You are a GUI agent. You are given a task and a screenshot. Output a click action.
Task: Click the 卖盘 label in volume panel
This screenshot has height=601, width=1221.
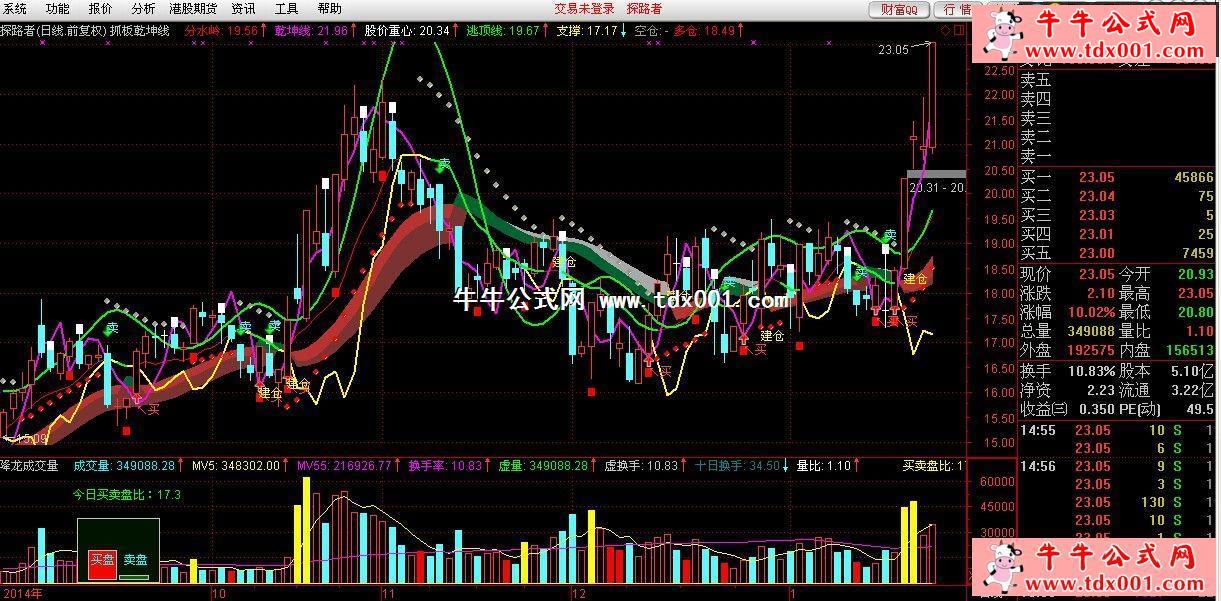(x=135, y=561)
